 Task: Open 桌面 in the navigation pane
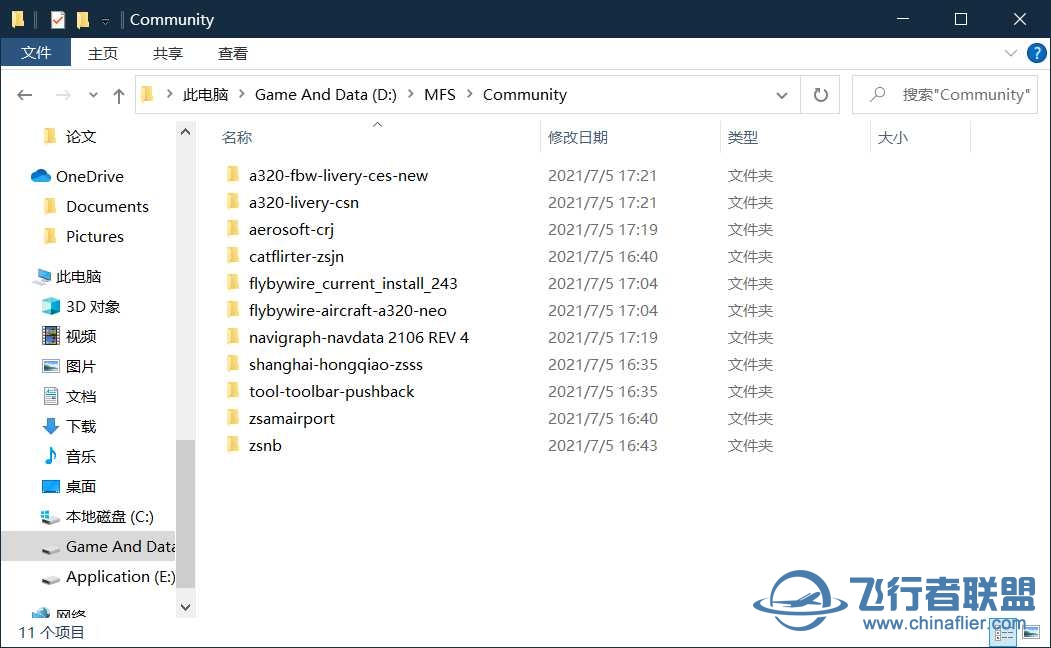click(80, 487)
